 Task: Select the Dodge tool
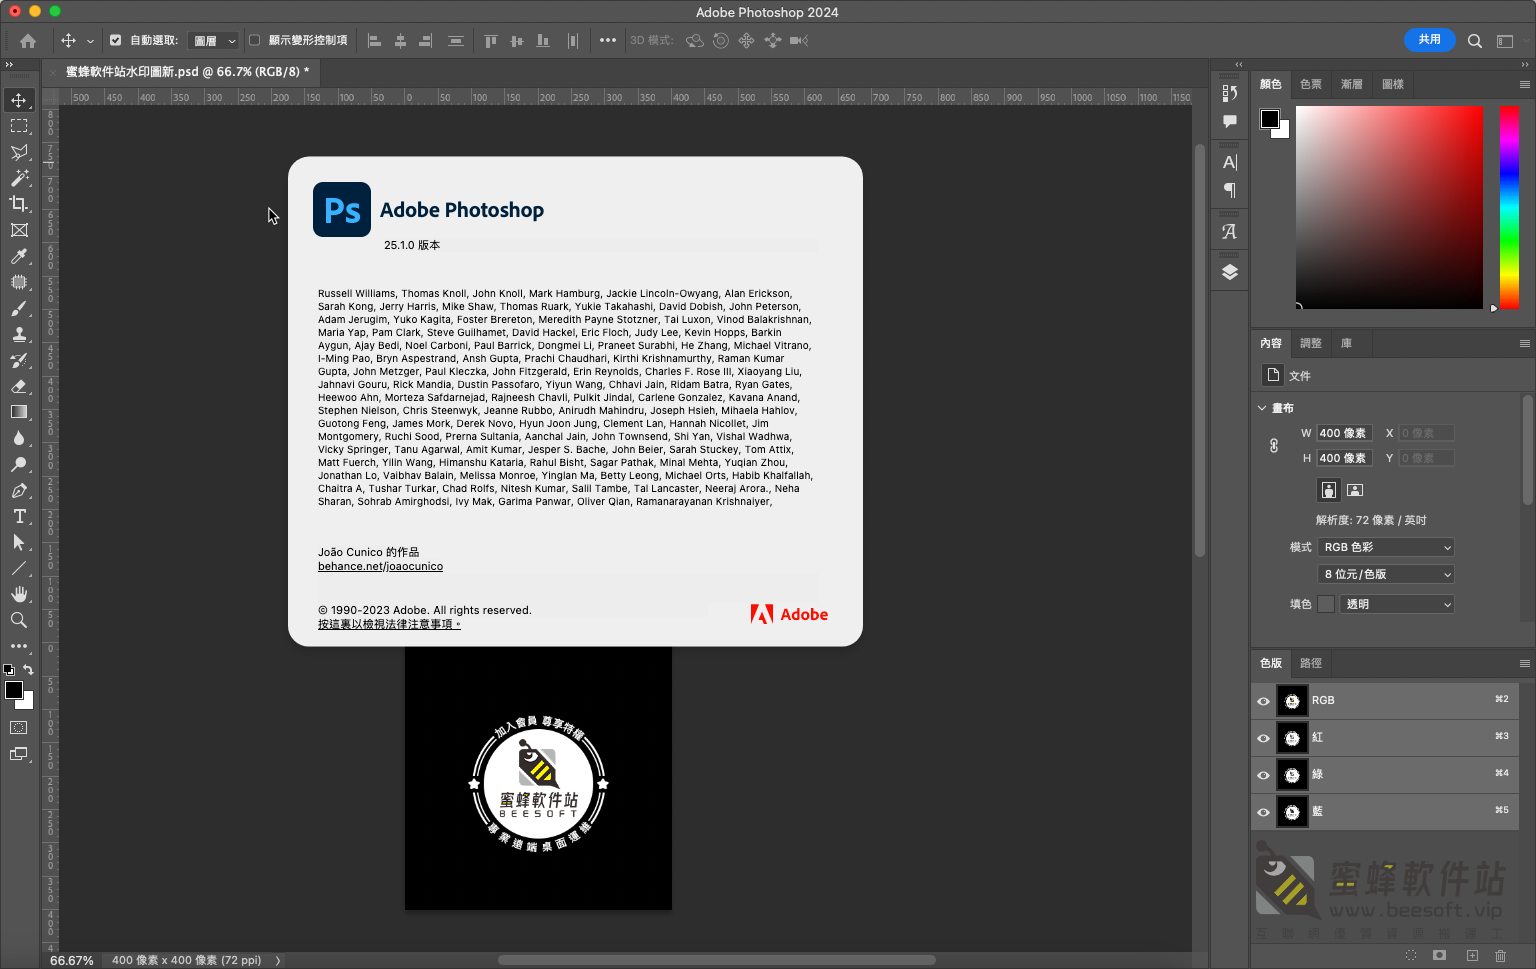point(19,464)
